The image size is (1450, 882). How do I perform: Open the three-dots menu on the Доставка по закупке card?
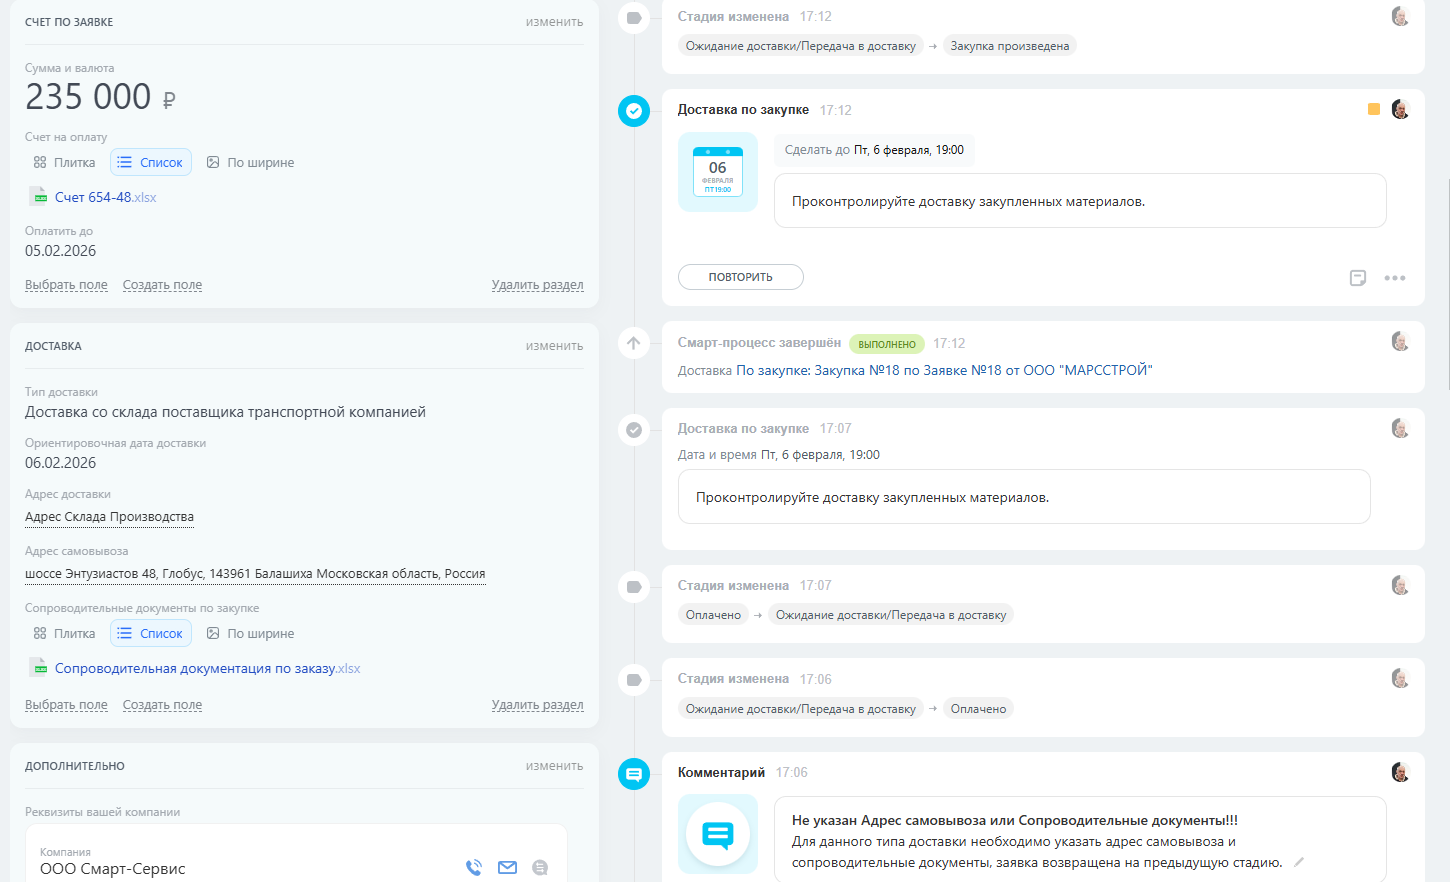(x=1395, y=278)
